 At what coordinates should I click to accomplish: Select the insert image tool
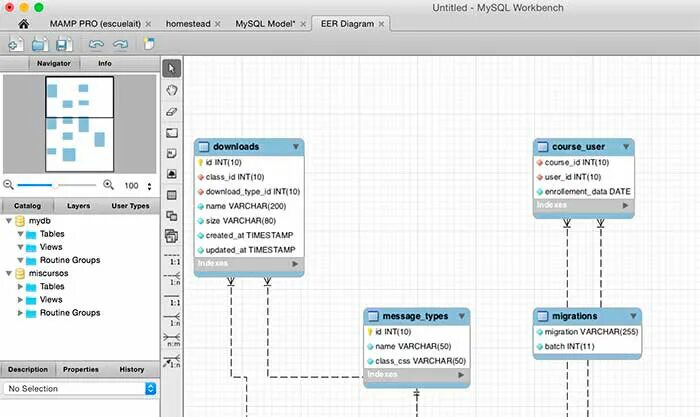click(x=172, y=174)
